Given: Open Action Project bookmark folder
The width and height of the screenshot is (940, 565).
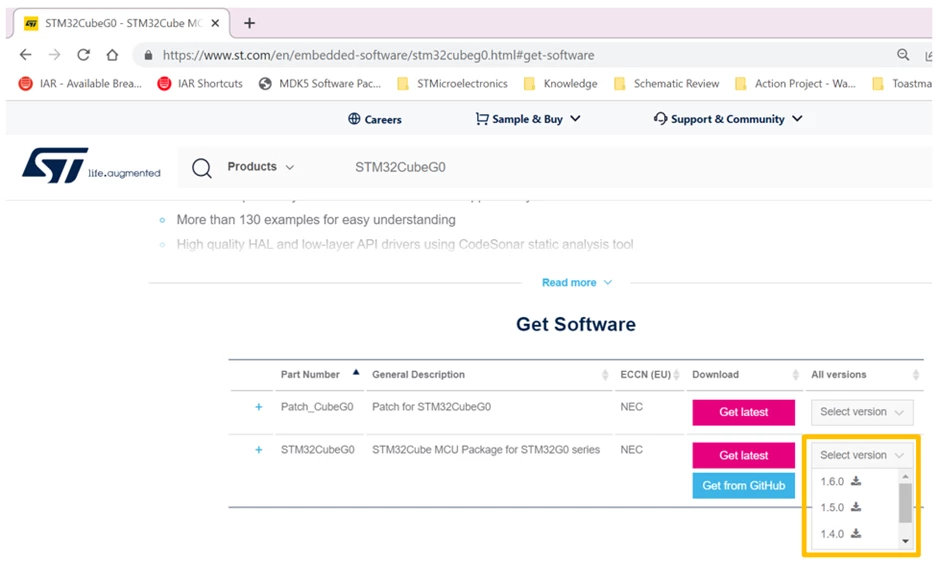Looking at the screenshot, I should 795,83.
